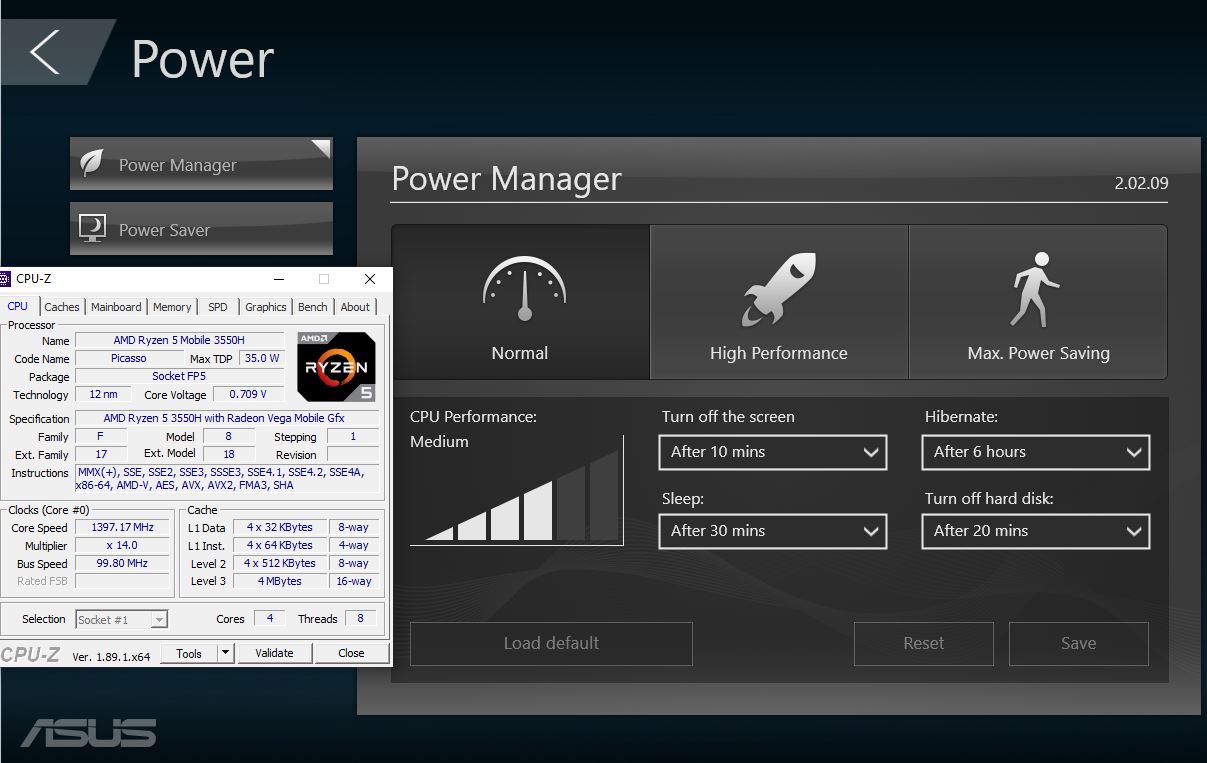Switch to the Memory tab in CPU-Z
1207x763 pixels.
tap(172, 307)
